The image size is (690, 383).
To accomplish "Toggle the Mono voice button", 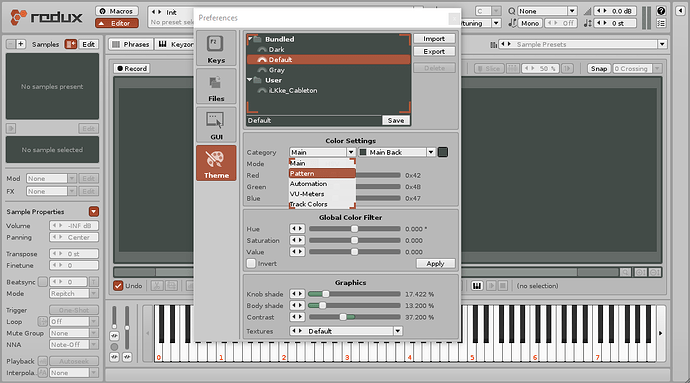I will point(530,23).
